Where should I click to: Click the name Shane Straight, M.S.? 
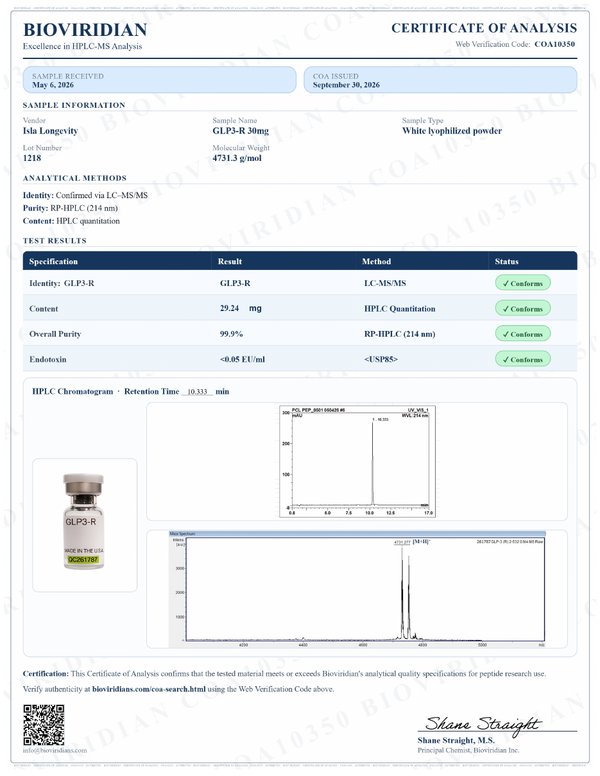click(x=456, y=740)
